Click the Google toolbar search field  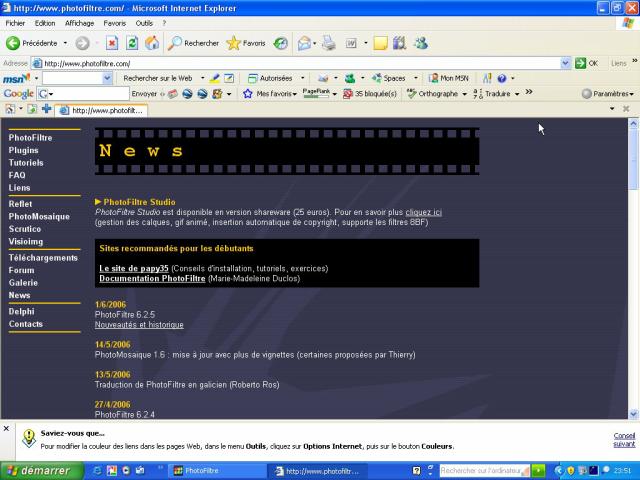tap(83, 94)
